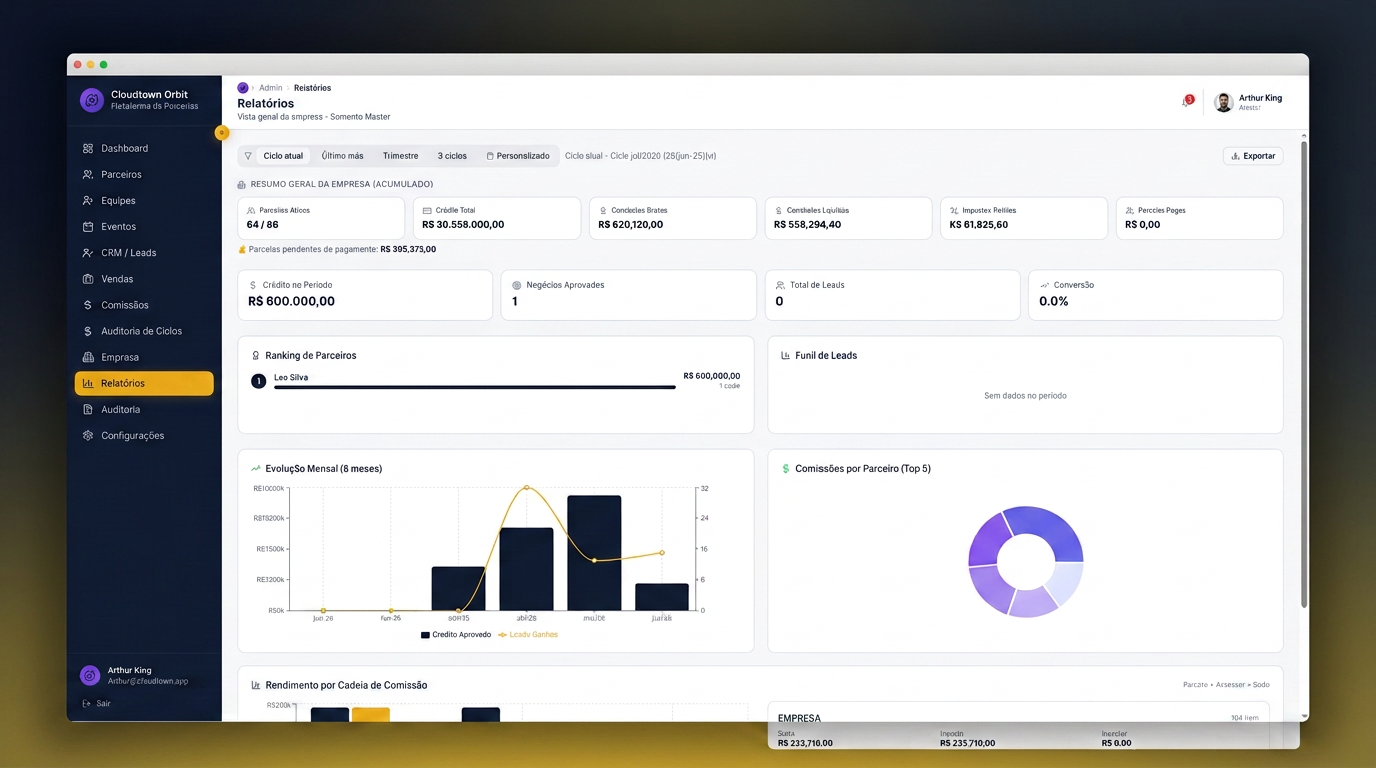
Task: Open Parceiros via its sidebar people icon
Action: pyautogui.click(x=88, y=174)
